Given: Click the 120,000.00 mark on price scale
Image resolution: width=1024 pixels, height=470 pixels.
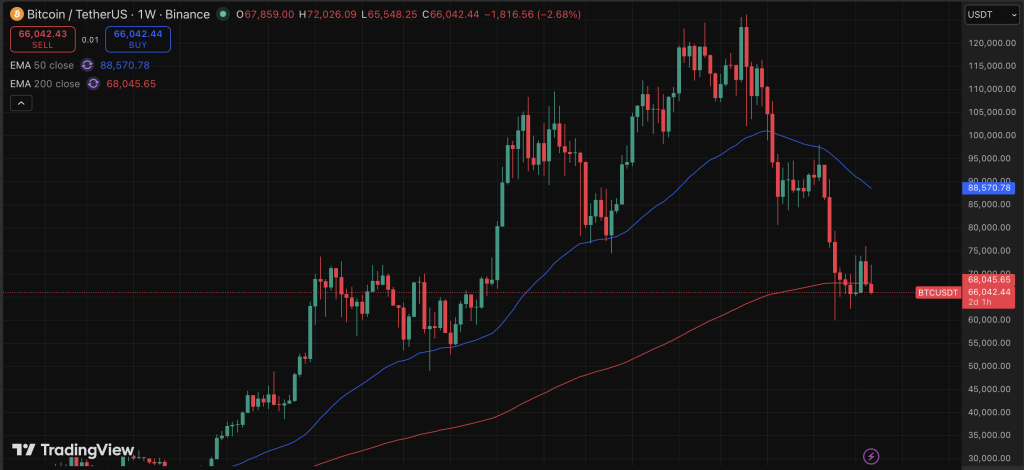Looking at the screenshot, I should pos(994,43).
